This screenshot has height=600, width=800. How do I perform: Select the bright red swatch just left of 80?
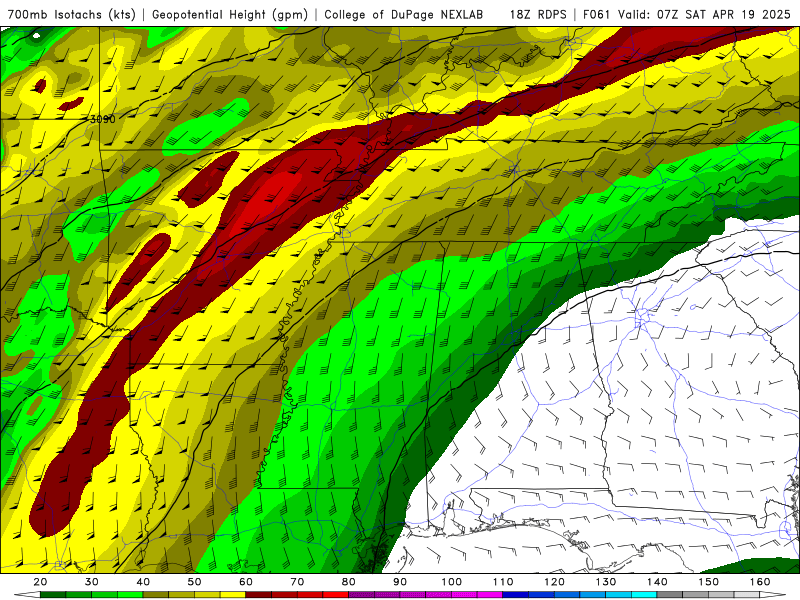tap(336, 595)
